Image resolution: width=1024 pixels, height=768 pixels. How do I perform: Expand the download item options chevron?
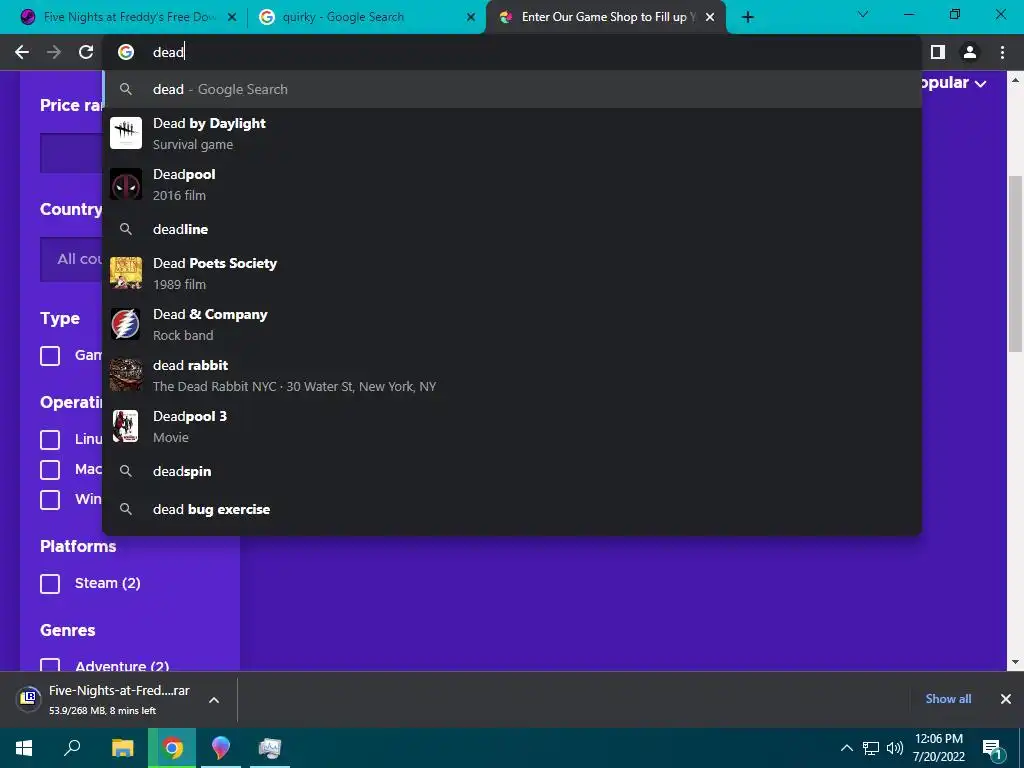click(214, 699)
